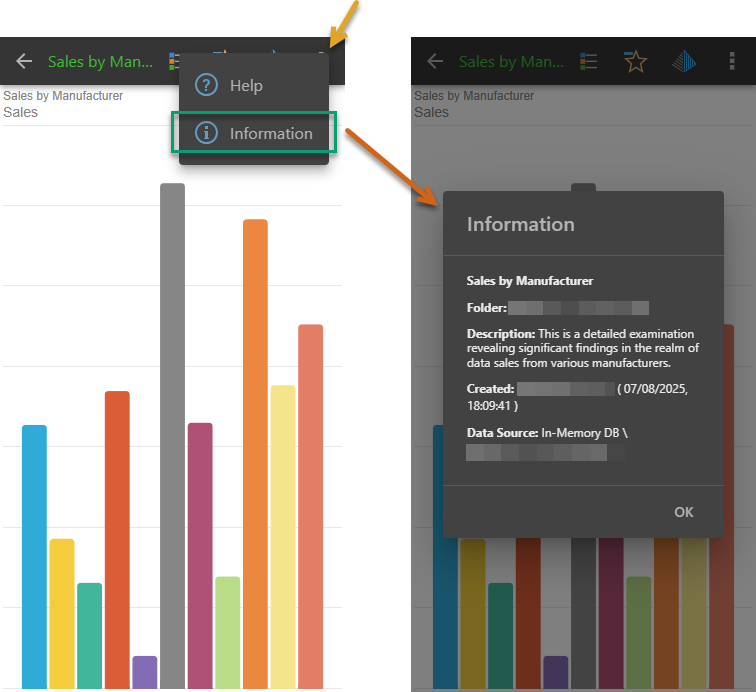
Task: Click the green 'Sales by Man...' title on left
Action: 100,62
